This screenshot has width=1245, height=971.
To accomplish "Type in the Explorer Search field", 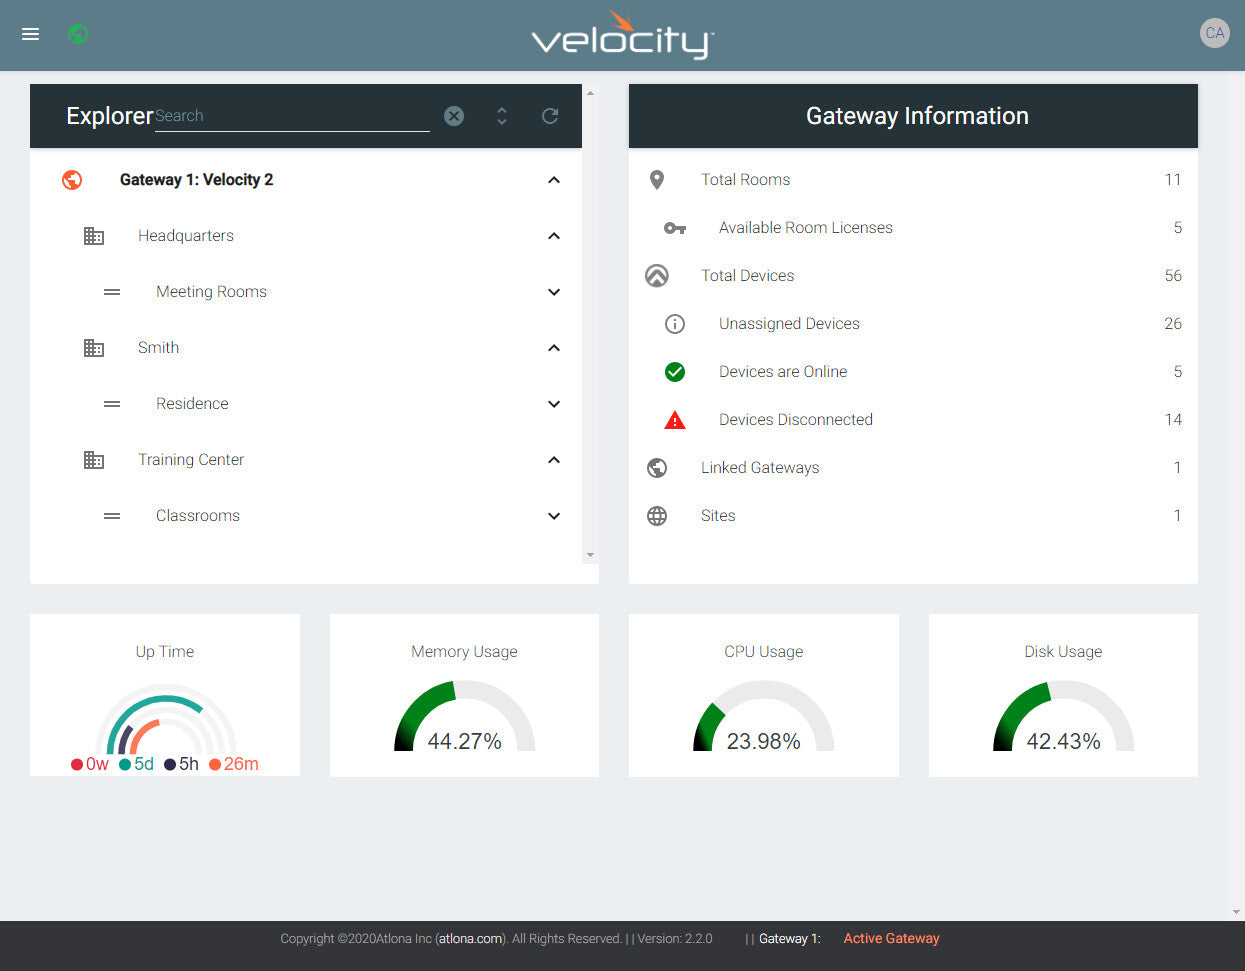I will (292, 117).
